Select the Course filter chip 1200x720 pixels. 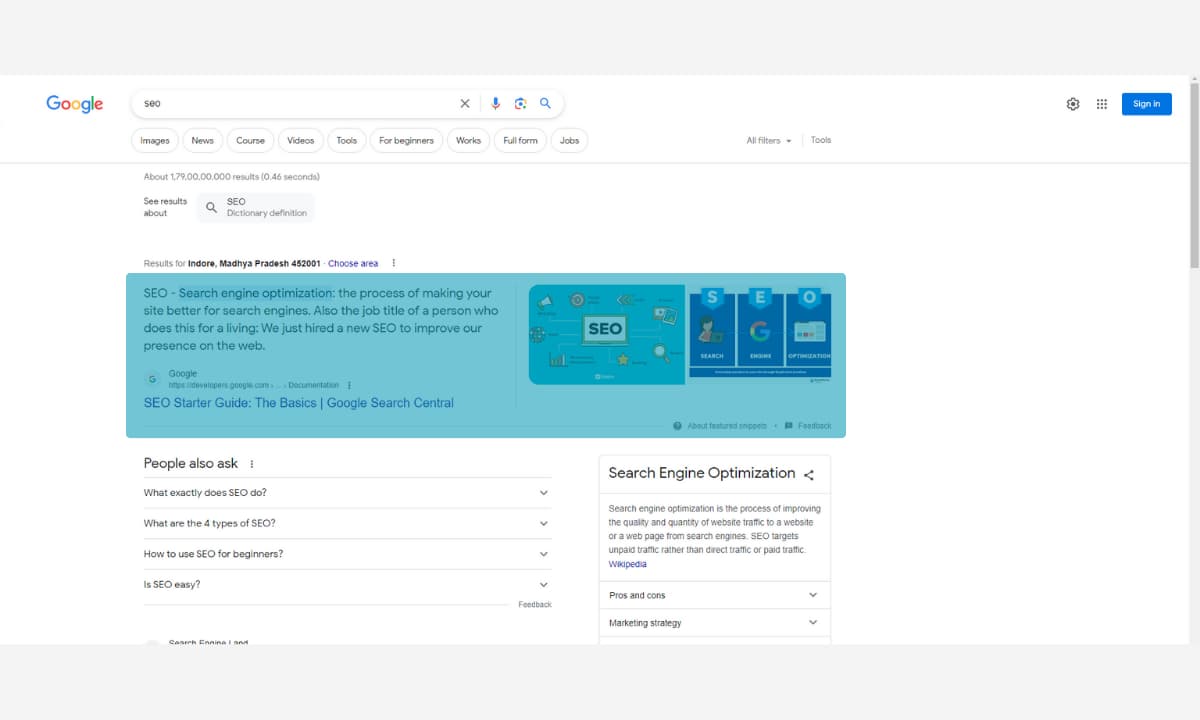(250, 141)
